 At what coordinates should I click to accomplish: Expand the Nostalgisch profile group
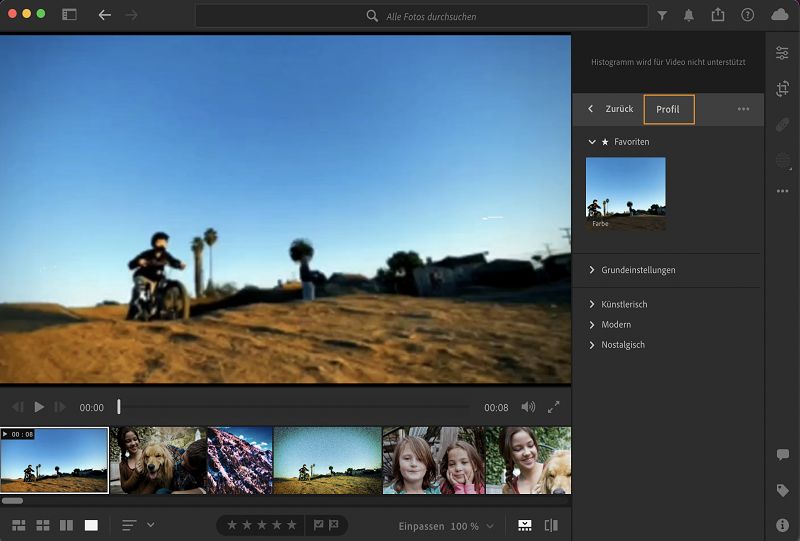[x=617, y=345]
